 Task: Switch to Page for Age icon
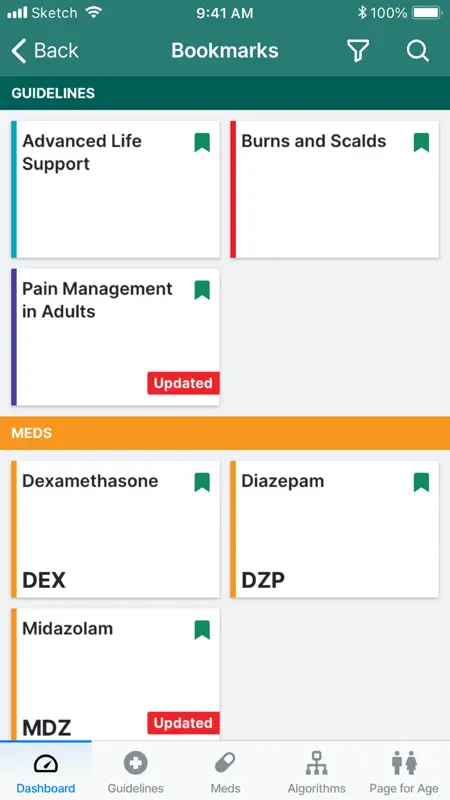[x=404, y=763]
